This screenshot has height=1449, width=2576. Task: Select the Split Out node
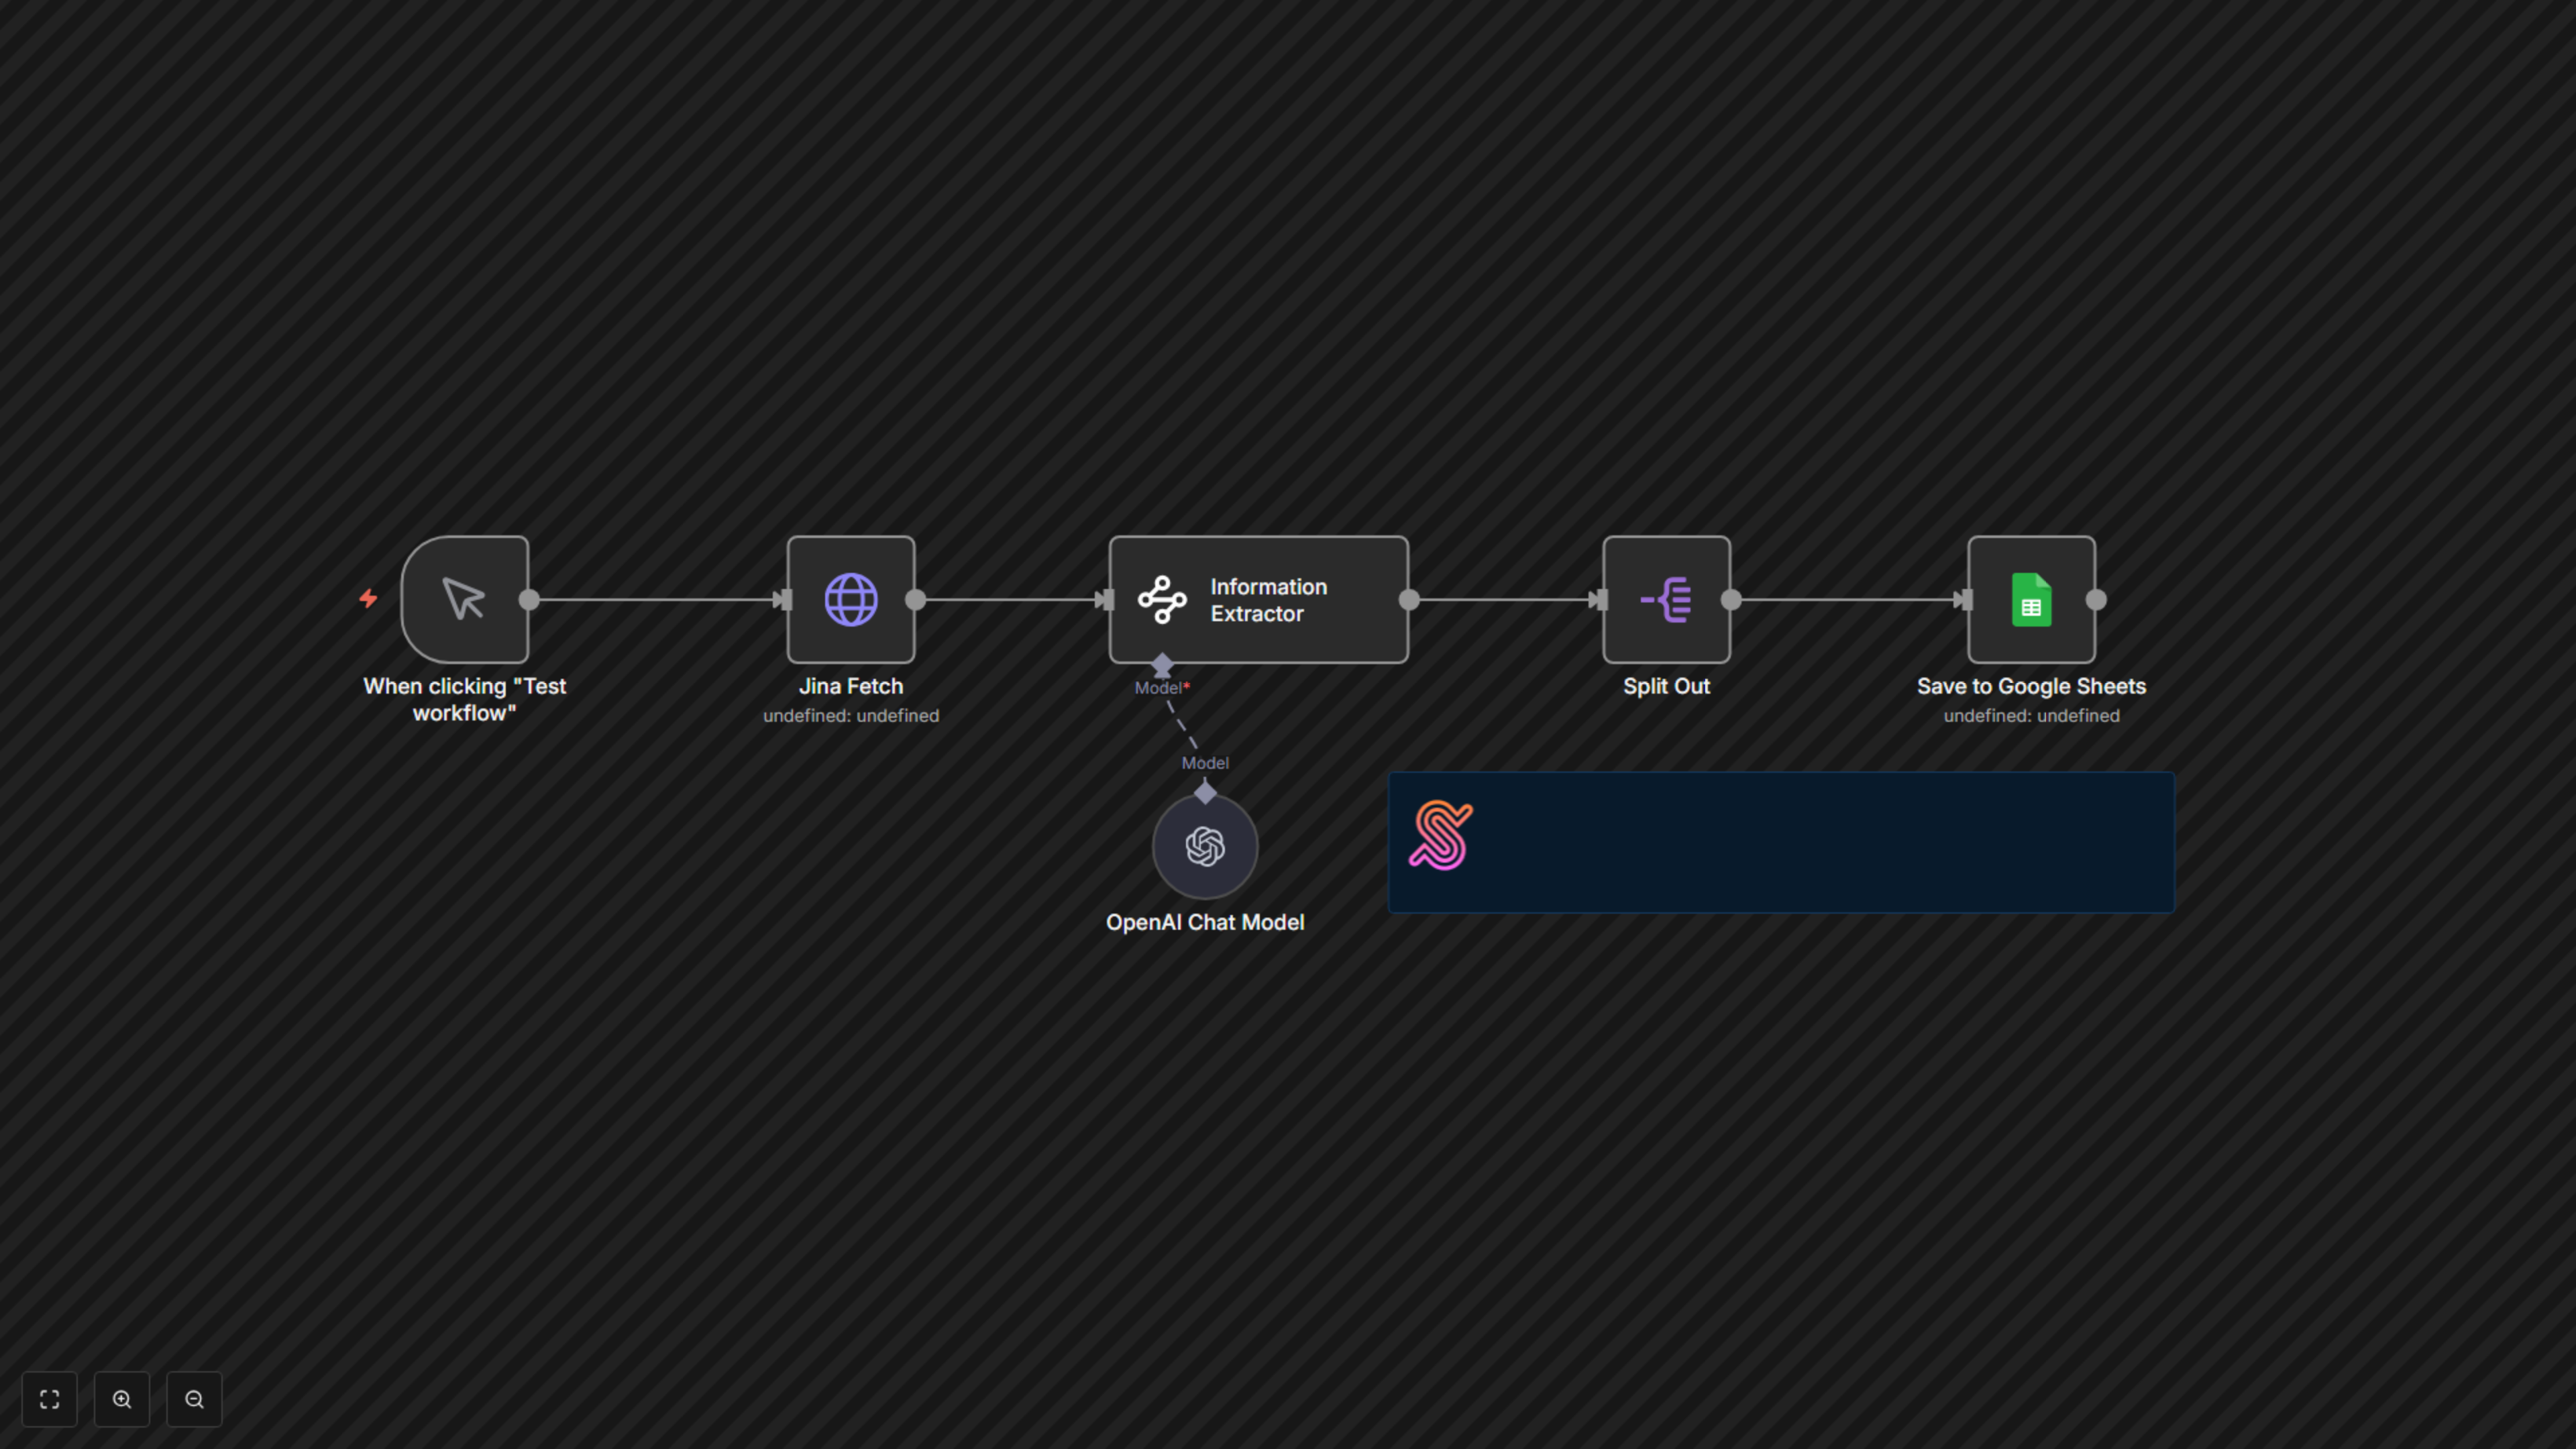1666,599
